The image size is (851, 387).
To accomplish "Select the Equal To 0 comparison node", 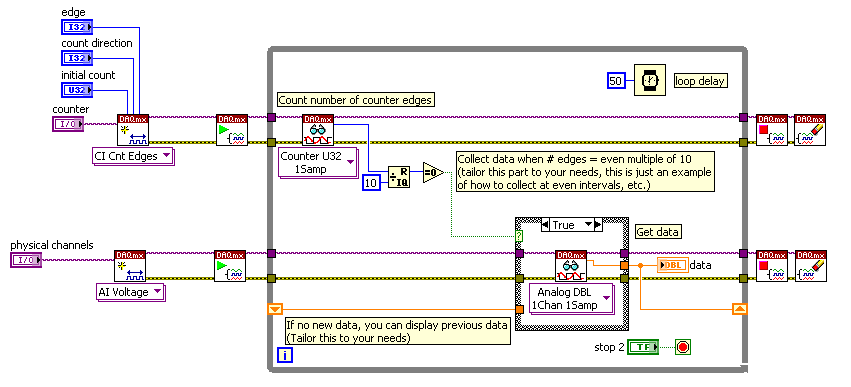I will (x=433, y=172).
